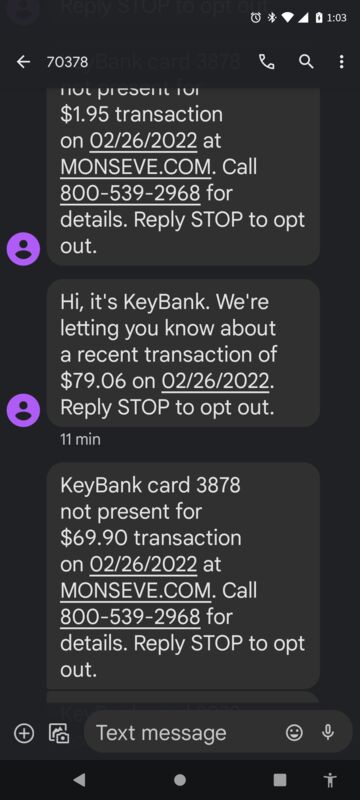Screen dimensions: 360x800
Task: Tap the date link in the $79.06 message
Action: tap(215, 381)
